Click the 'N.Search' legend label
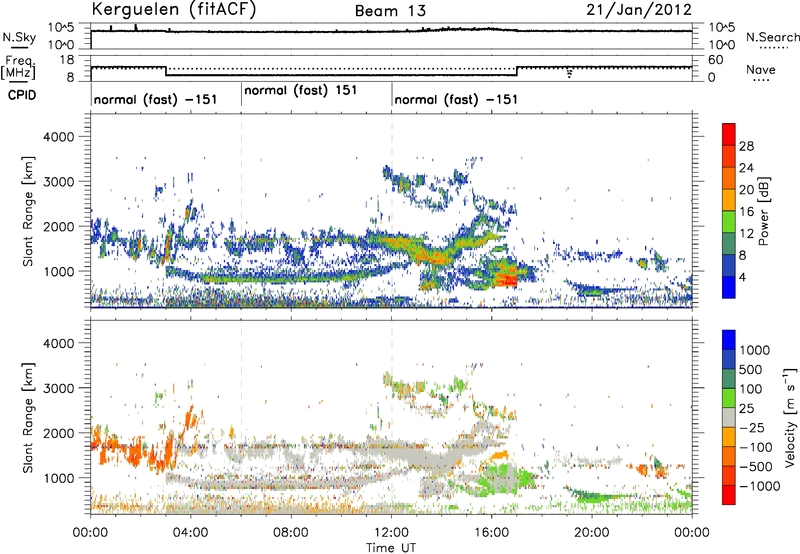Image resolution: width=800 pixels, height=554 pixels. [x=772, y=37]
